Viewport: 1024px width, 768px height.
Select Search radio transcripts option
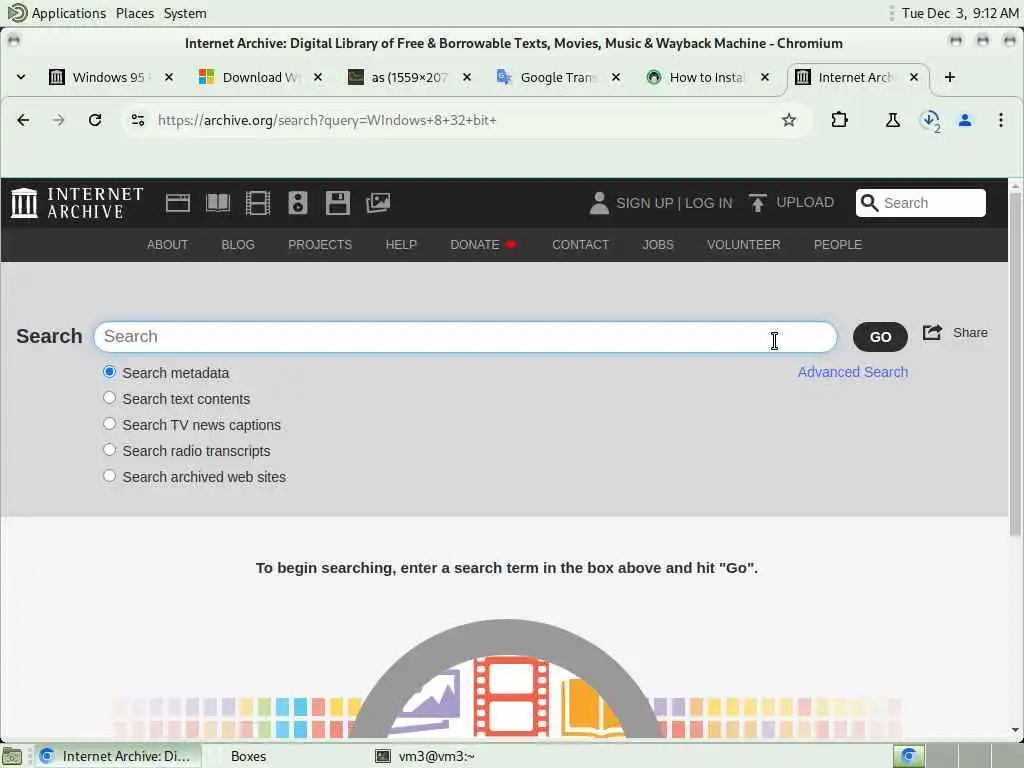tap(110, 450)
